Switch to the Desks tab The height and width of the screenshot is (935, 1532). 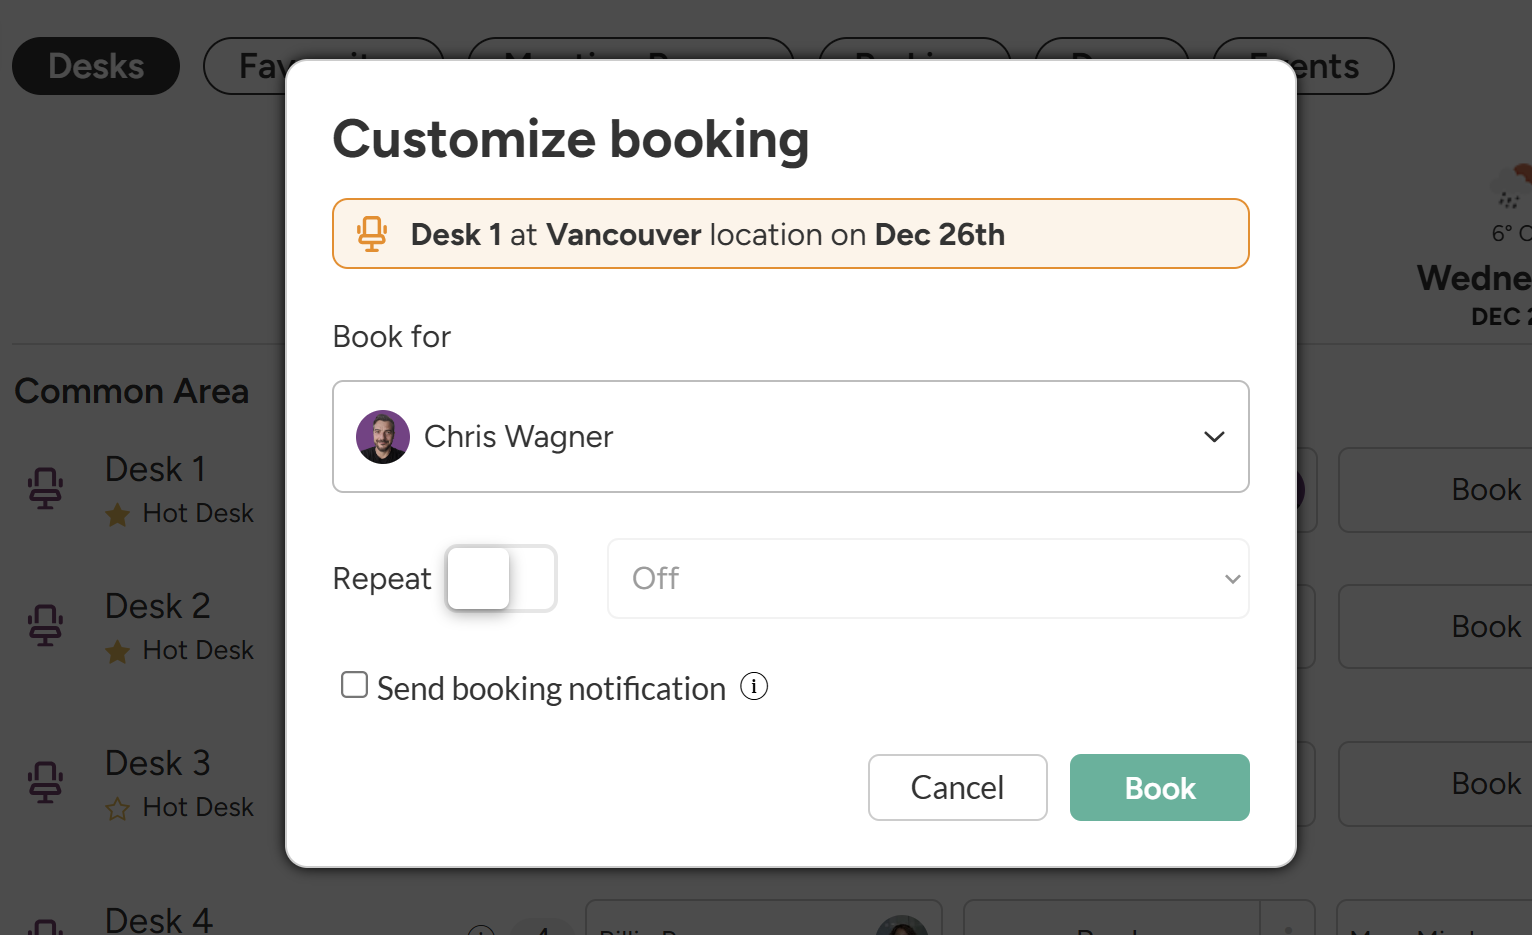click(x=96, y=66)
